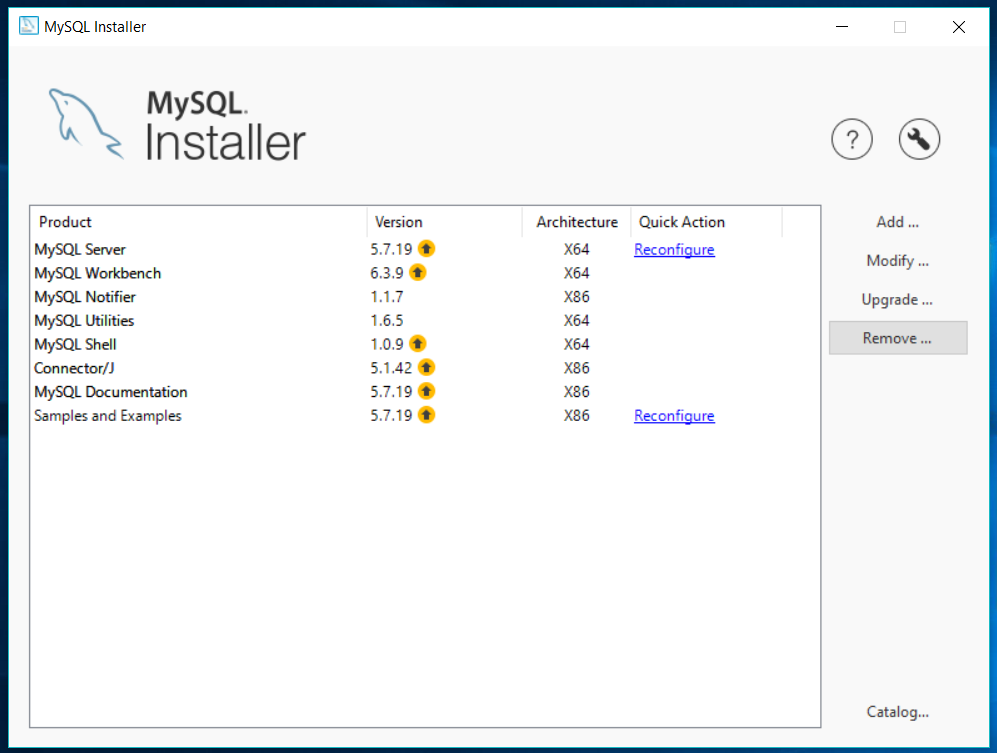Select the MySQL Server row
The height and width of the screenshot is (753, 997).
click(x=425, y=249)
